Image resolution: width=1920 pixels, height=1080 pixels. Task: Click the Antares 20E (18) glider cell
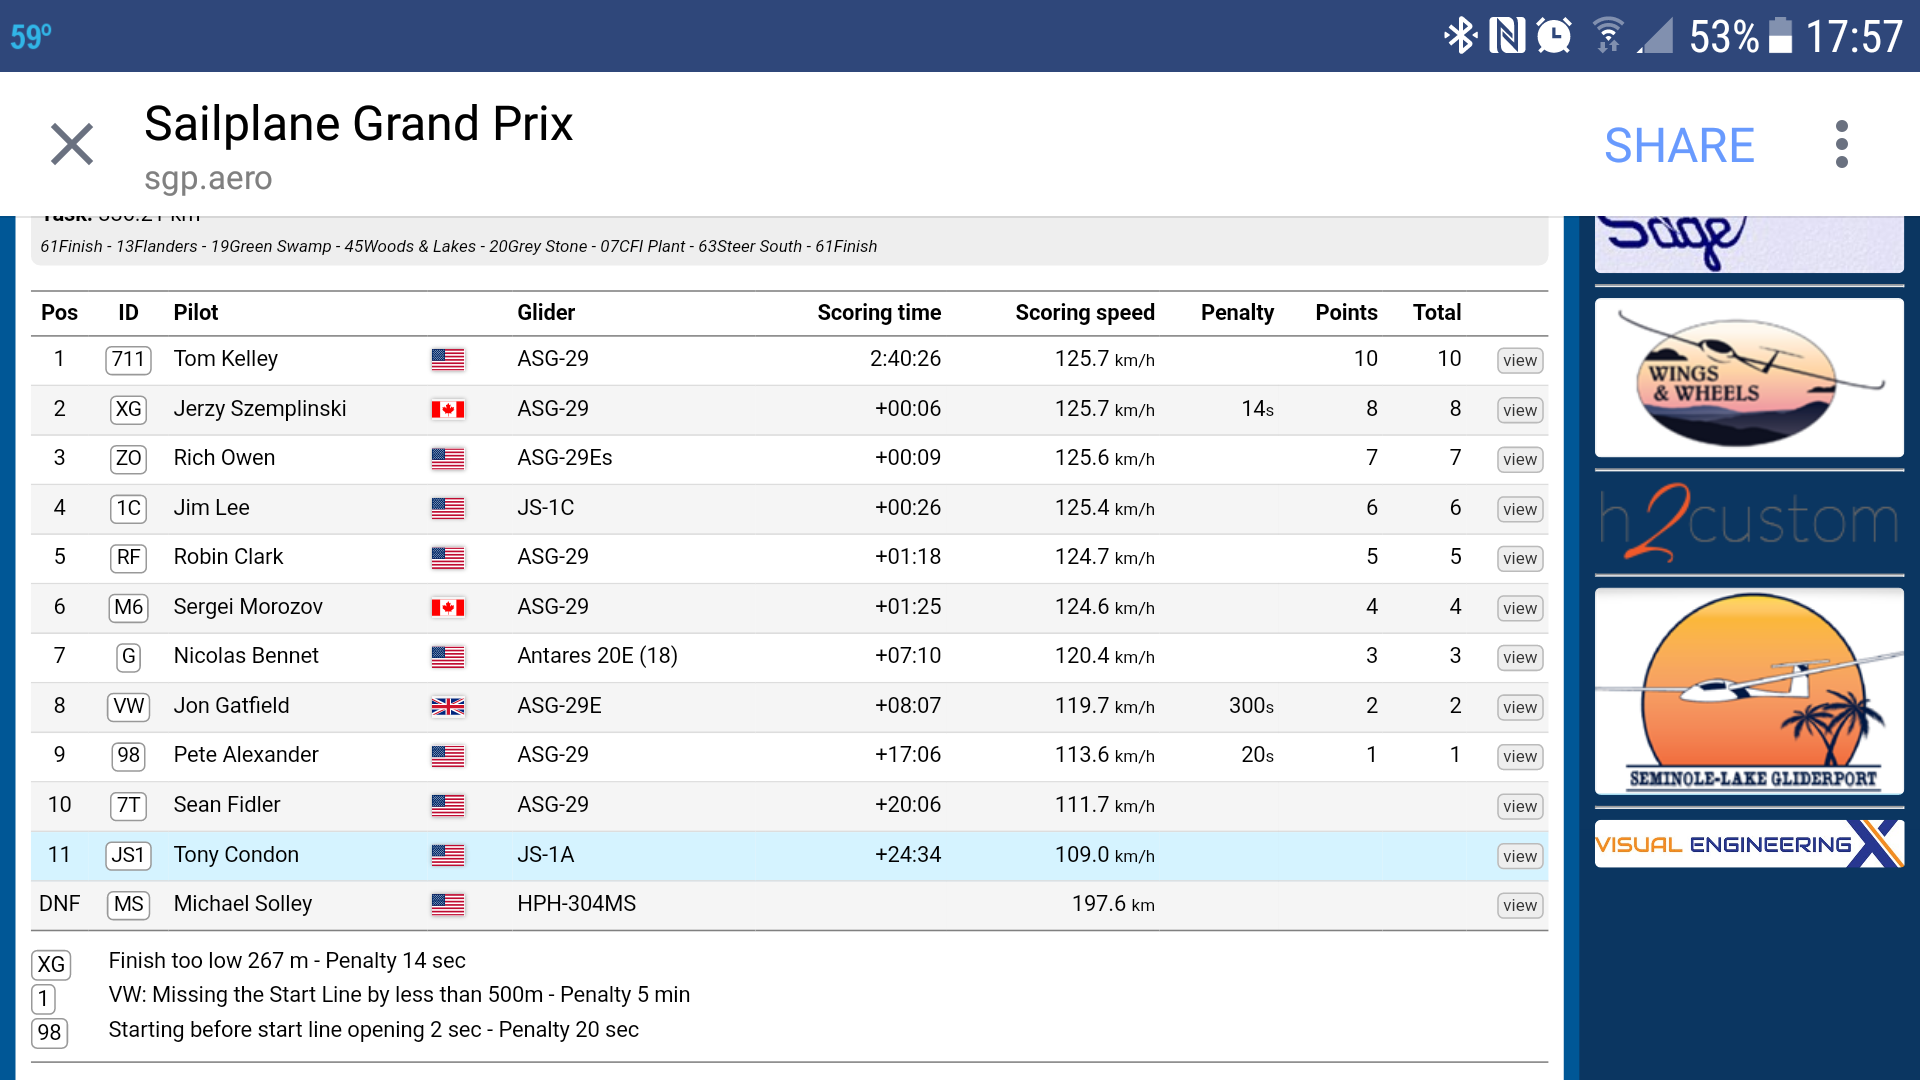pyautogui.click(x=597, y=655)
